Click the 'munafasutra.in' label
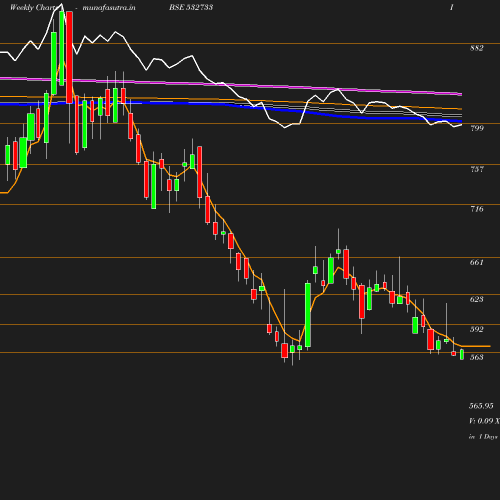 pos(109,8)
